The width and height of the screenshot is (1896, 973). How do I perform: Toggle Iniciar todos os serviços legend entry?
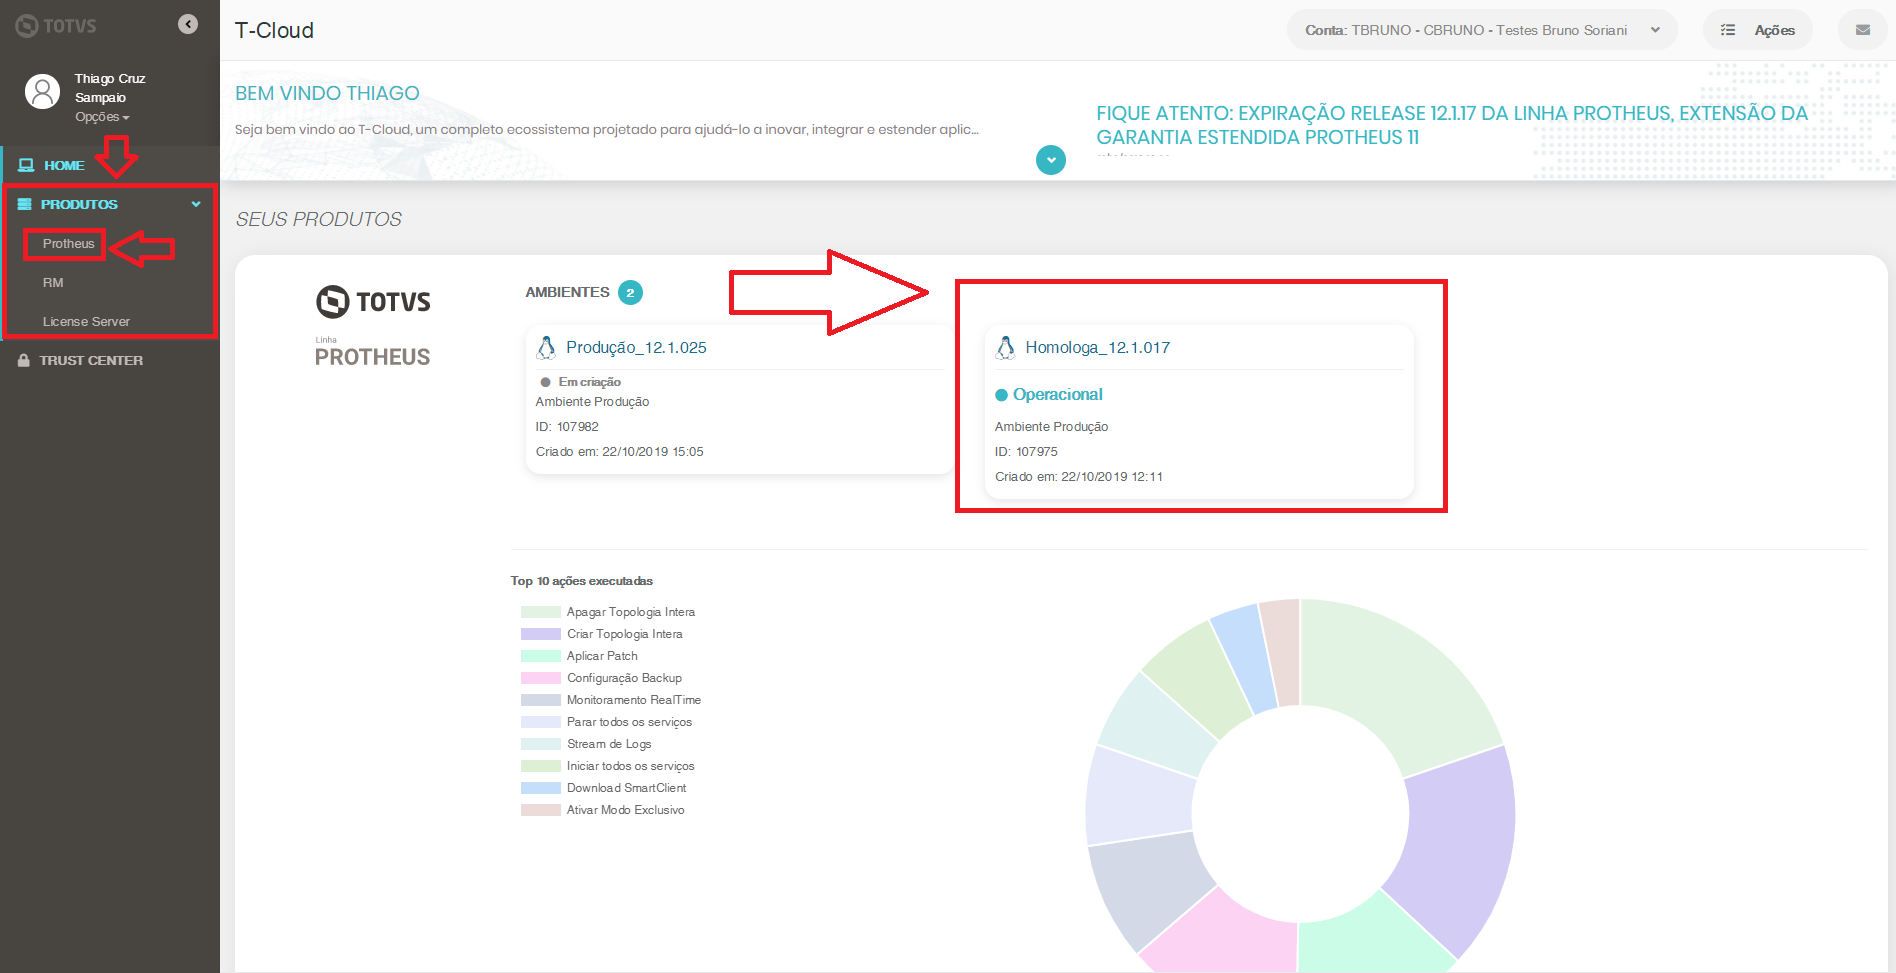[x=608, y=766]
